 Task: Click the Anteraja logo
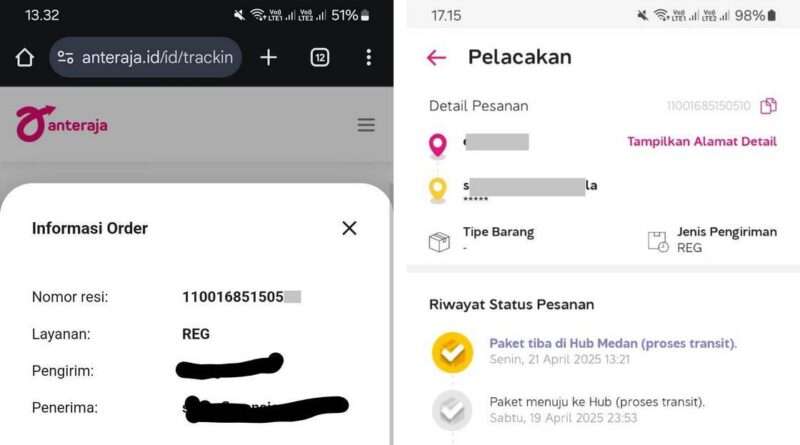(62, 123)
